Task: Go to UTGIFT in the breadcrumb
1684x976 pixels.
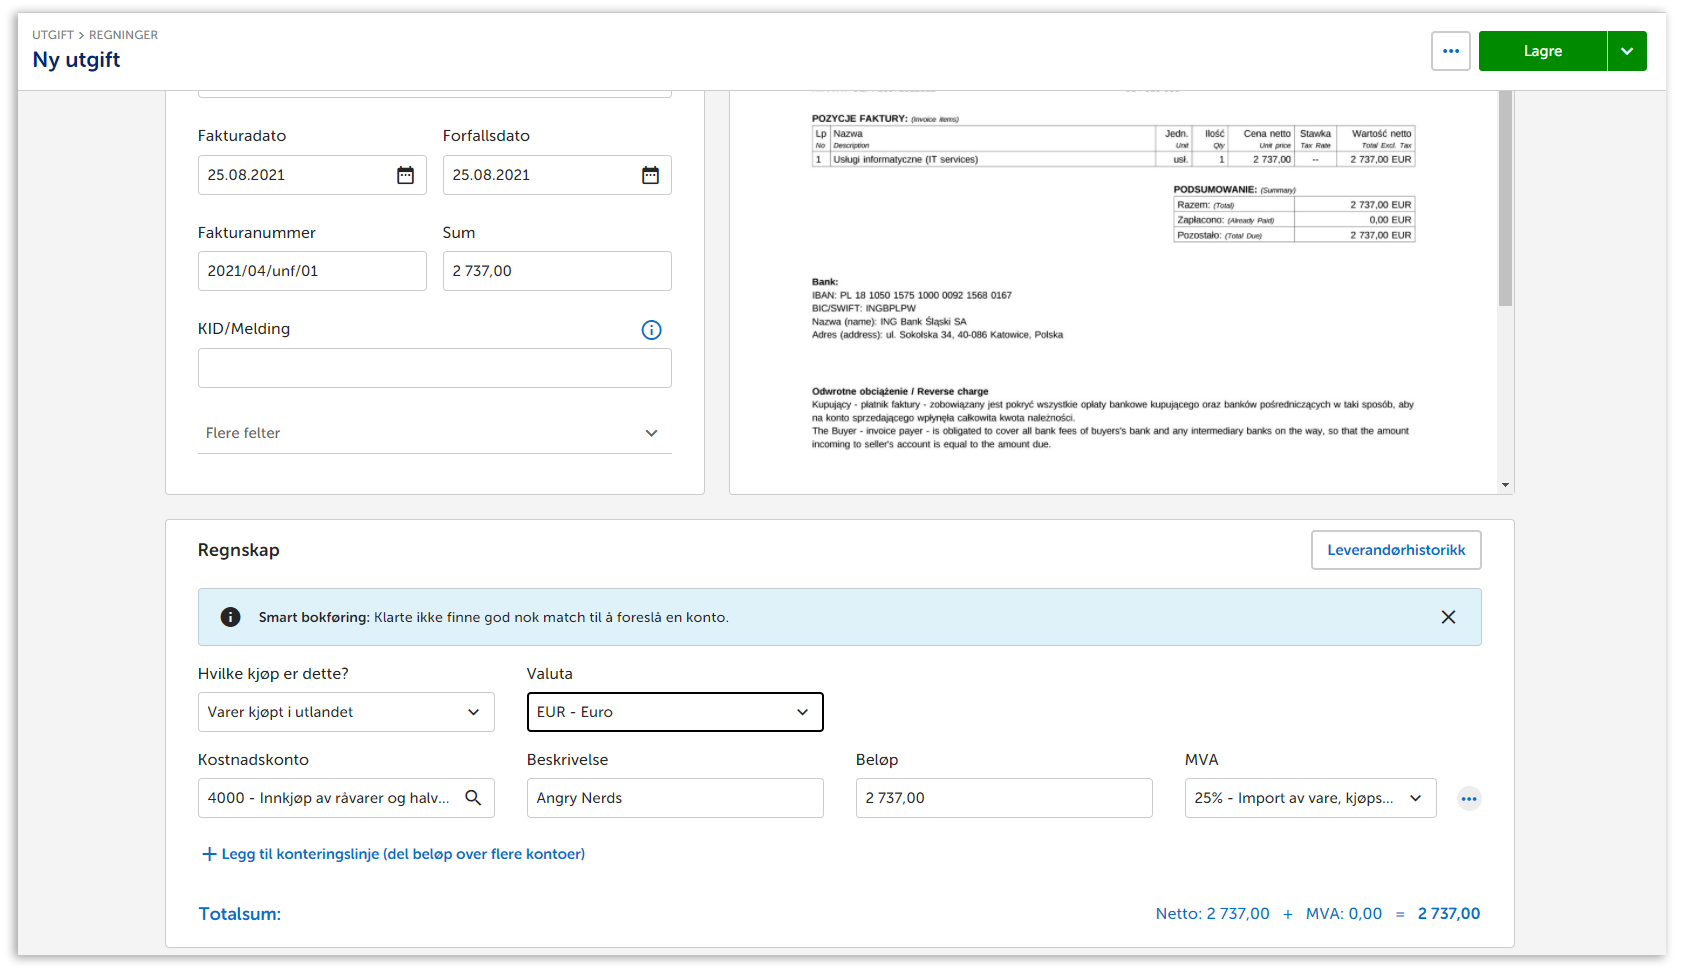Action: tap(52, 35)
